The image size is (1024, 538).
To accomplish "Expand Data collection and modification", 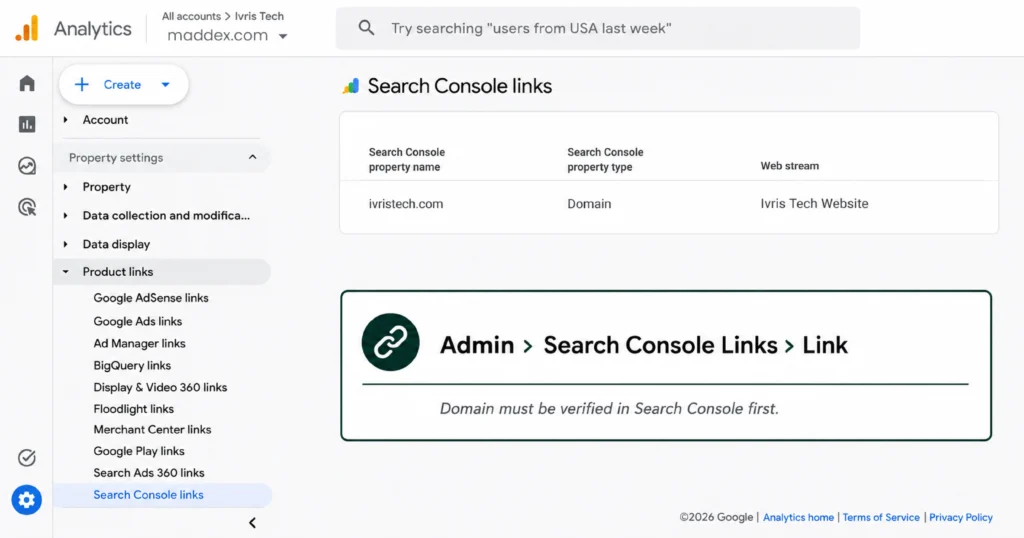I will click(166, 215).
